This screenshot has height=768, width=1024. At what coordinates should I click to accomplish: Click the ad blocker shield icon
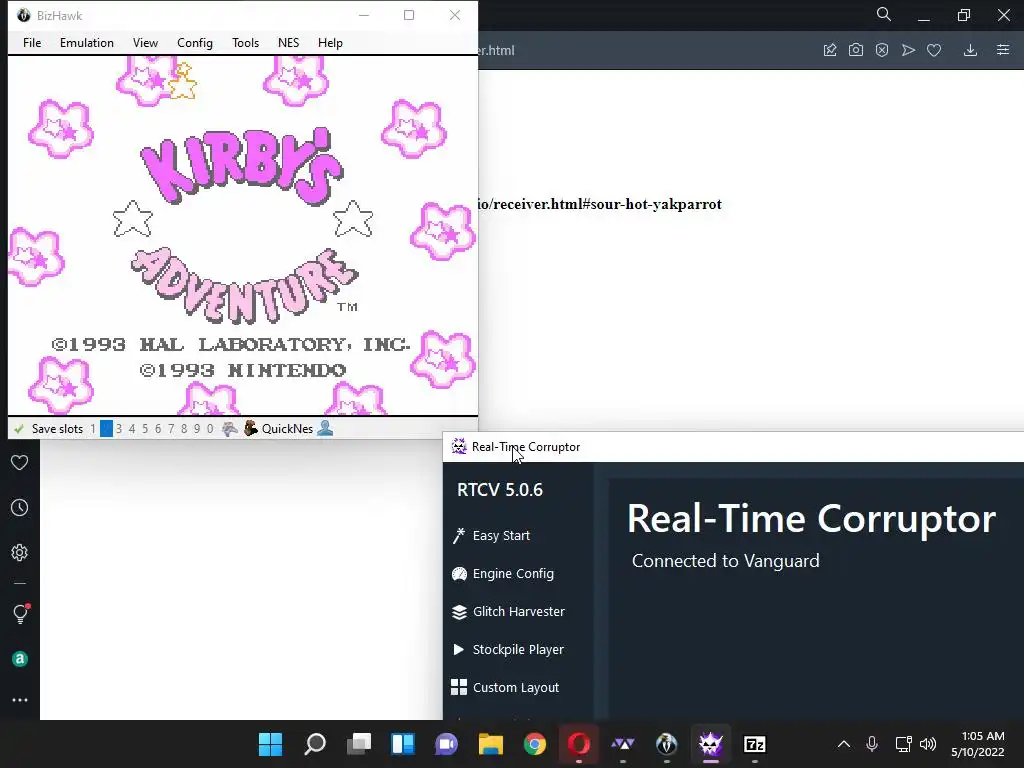click(882, 50)
